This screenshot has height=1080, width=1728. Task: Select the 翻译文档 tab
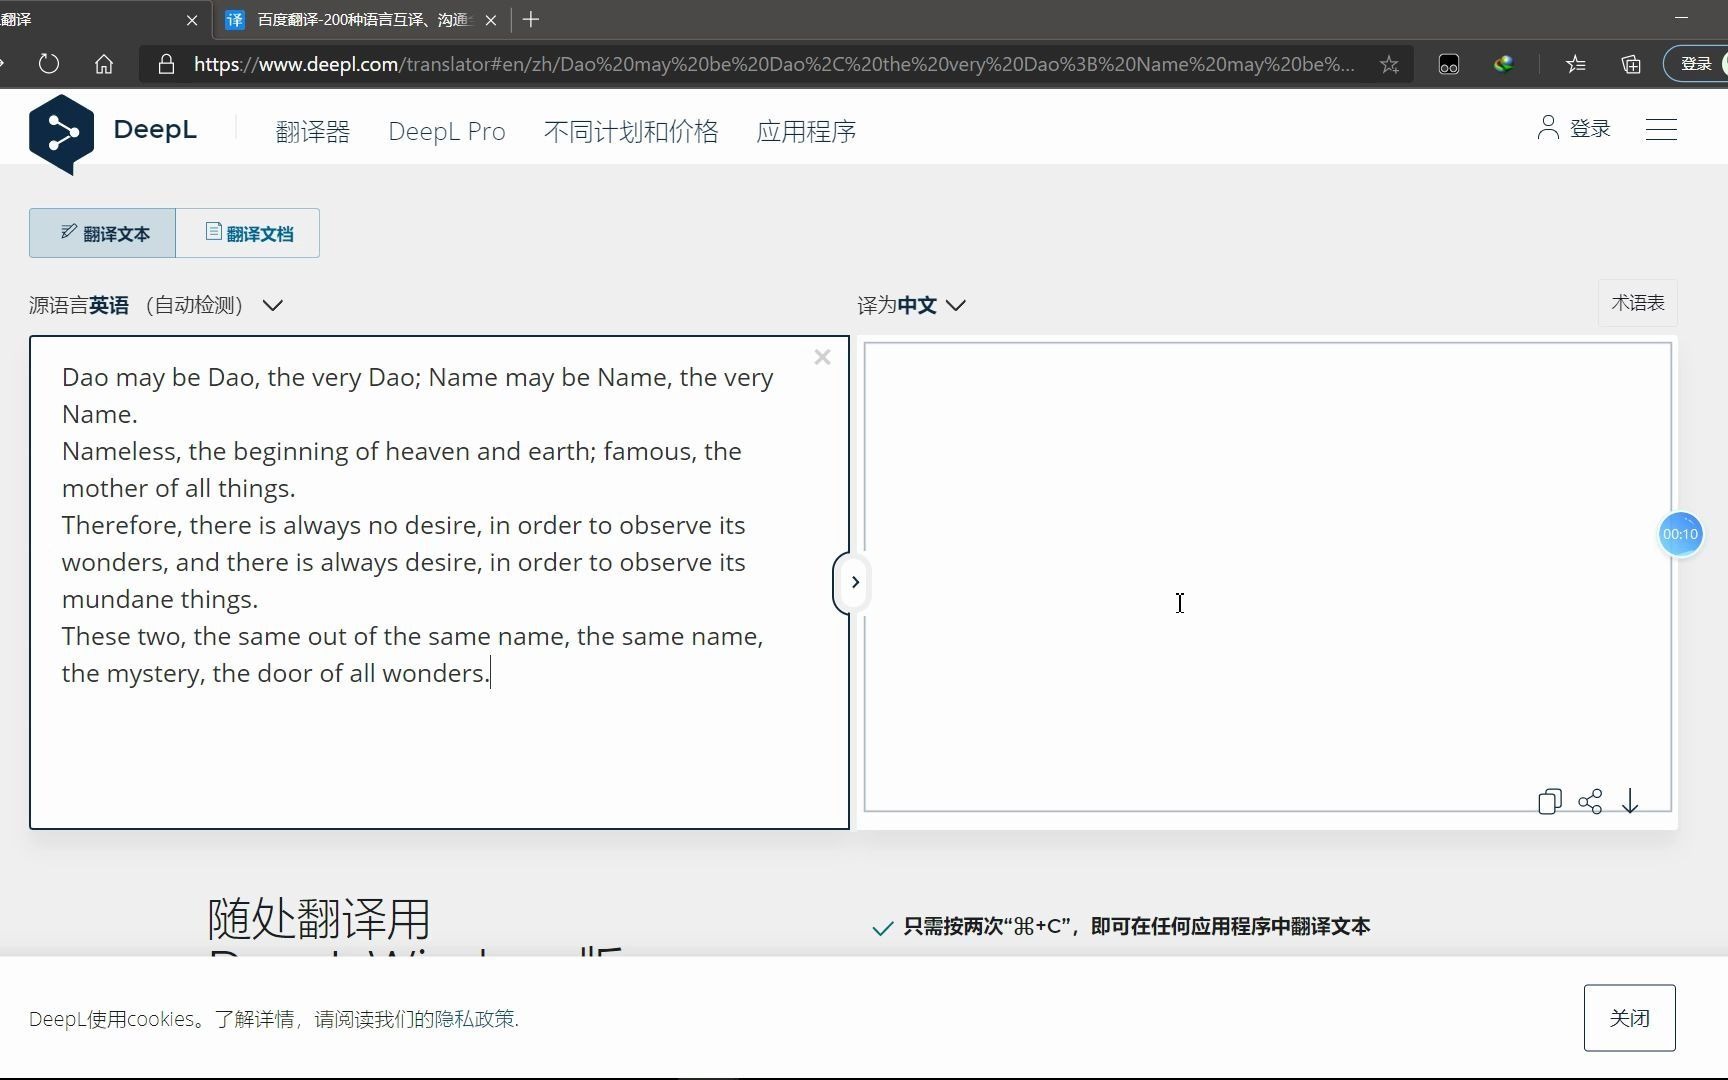[248, 233]
